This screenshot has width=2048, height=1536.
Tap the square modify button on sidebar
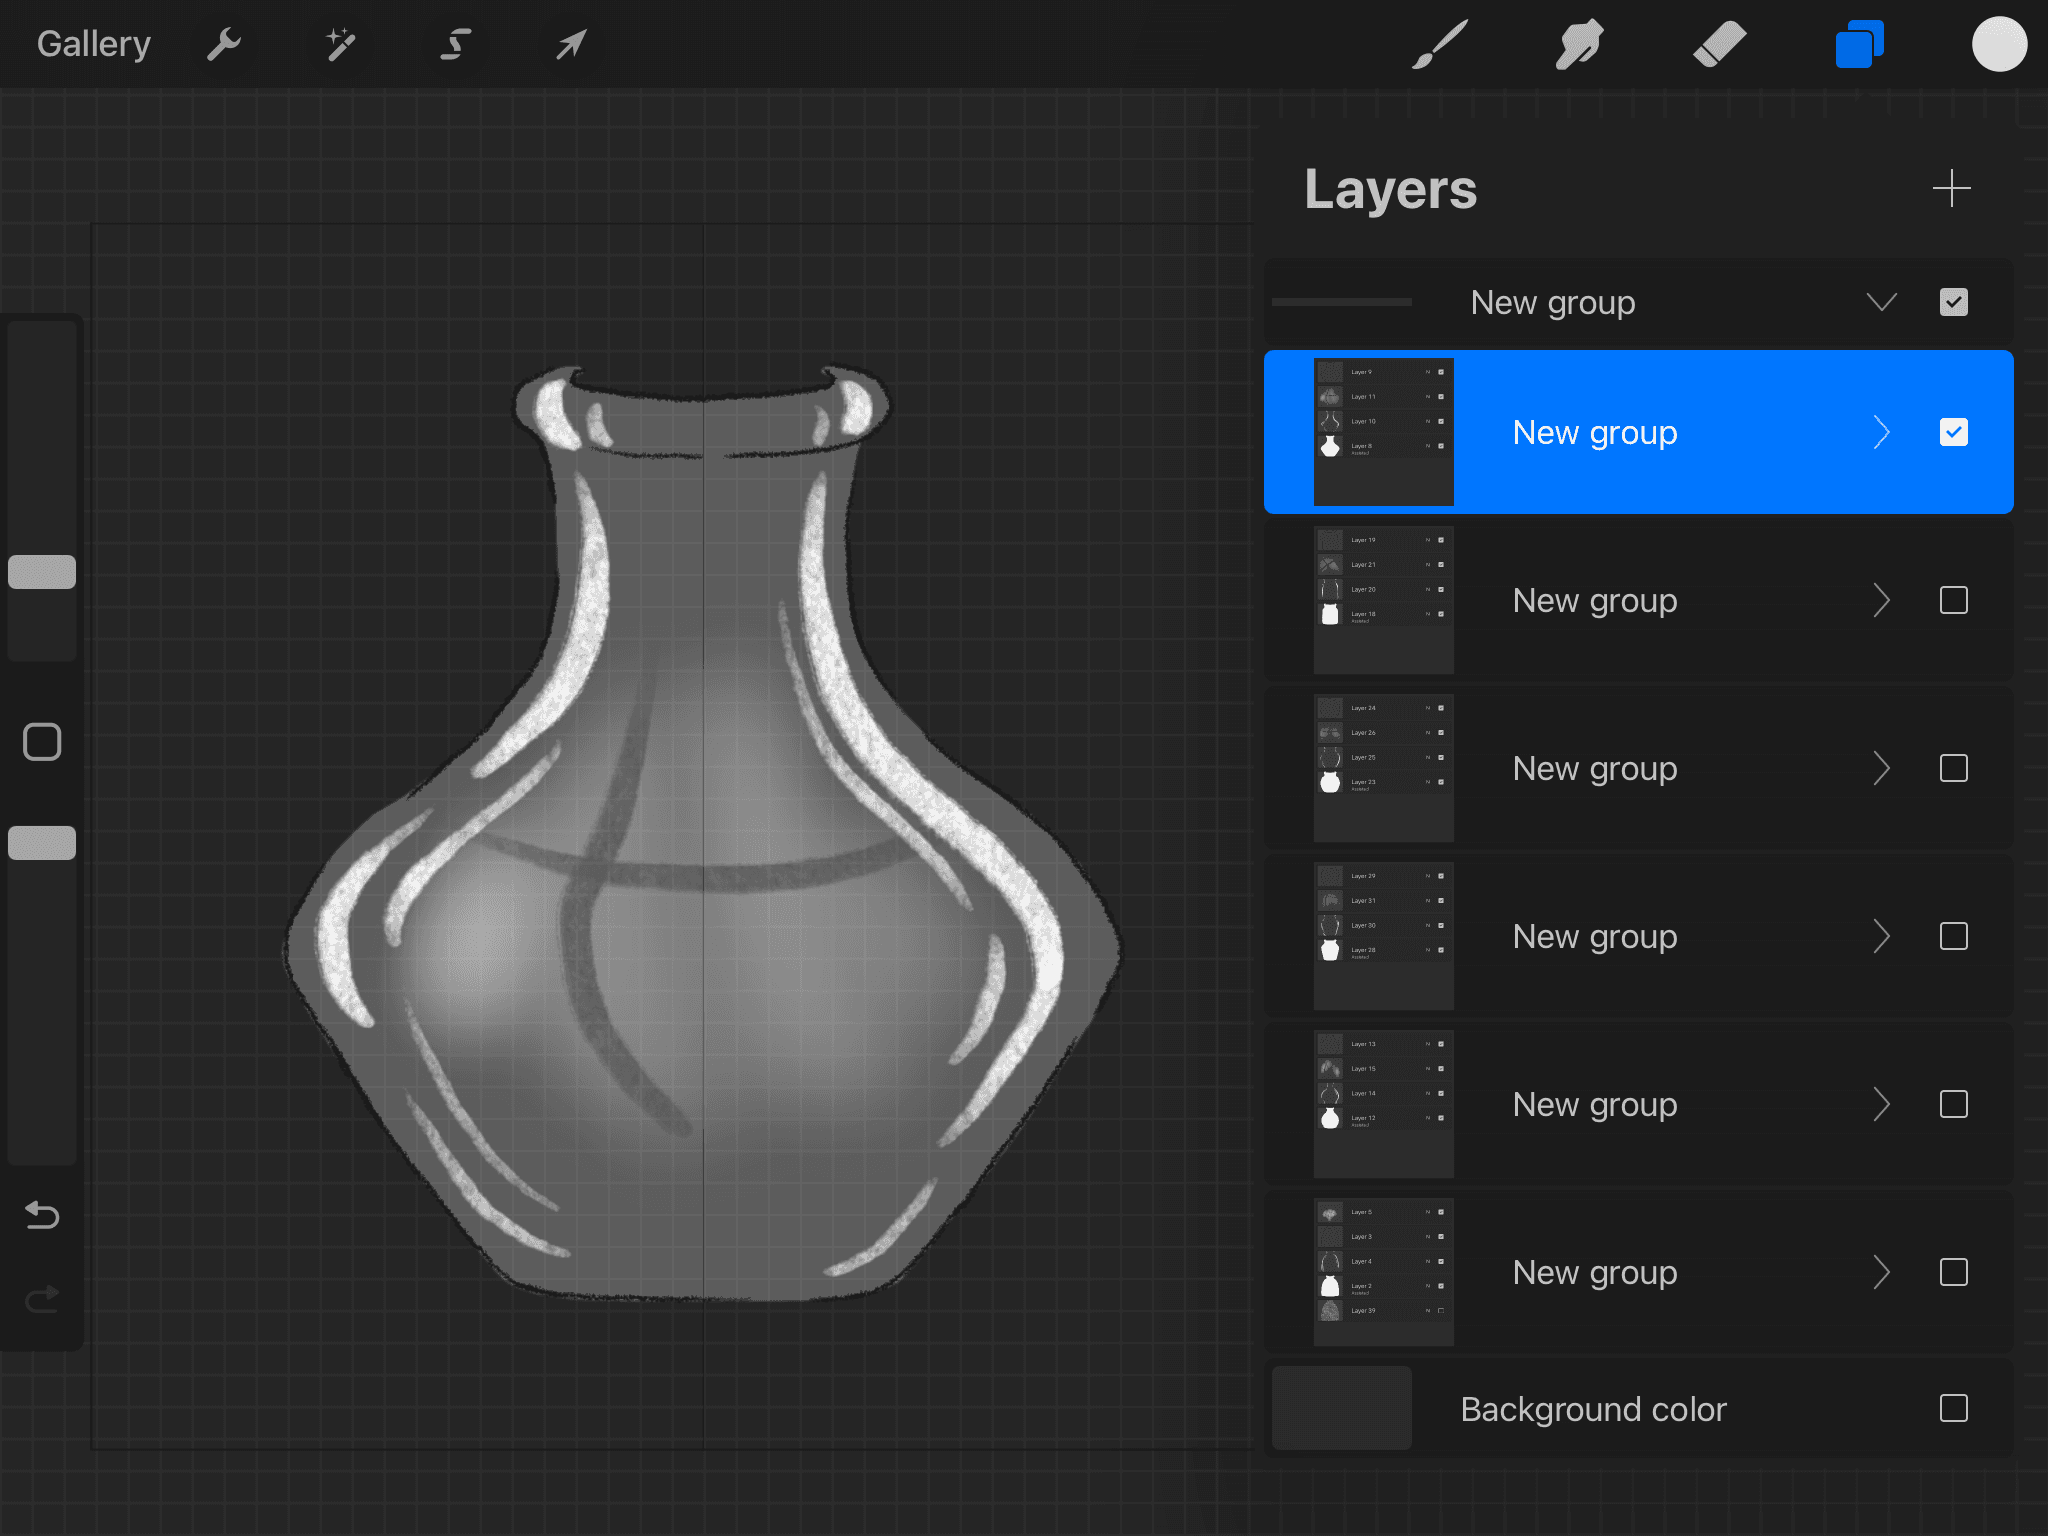[42, 742]
